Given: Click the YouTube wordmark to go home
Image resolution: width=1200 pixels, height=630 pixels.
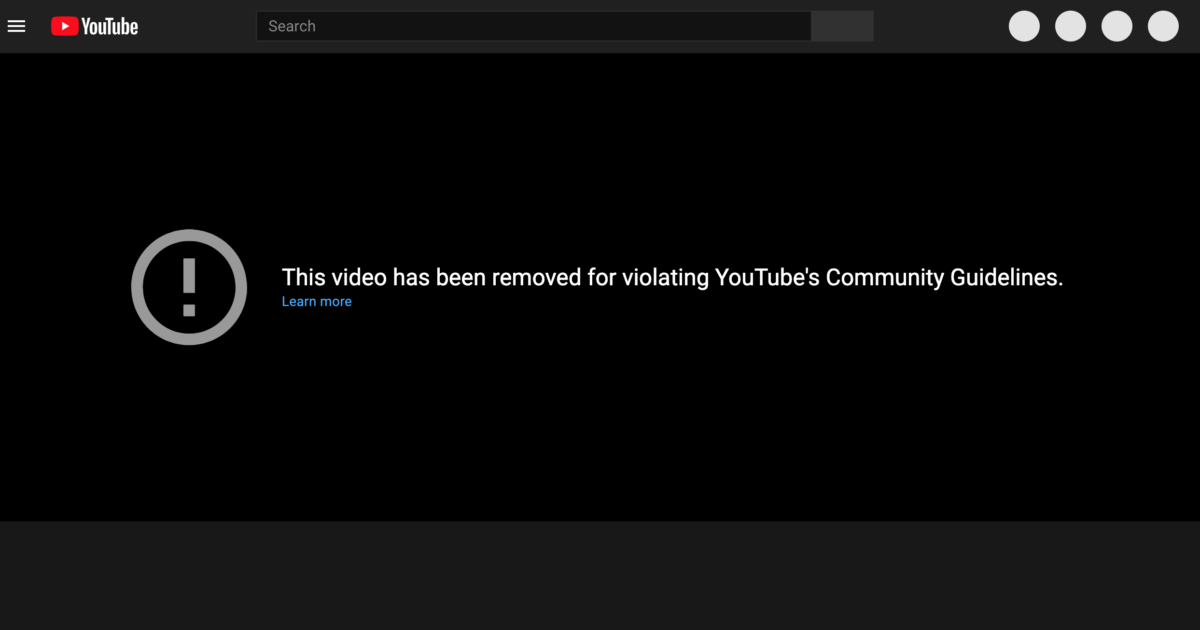Looking at the screenshot, I should 110,27.
